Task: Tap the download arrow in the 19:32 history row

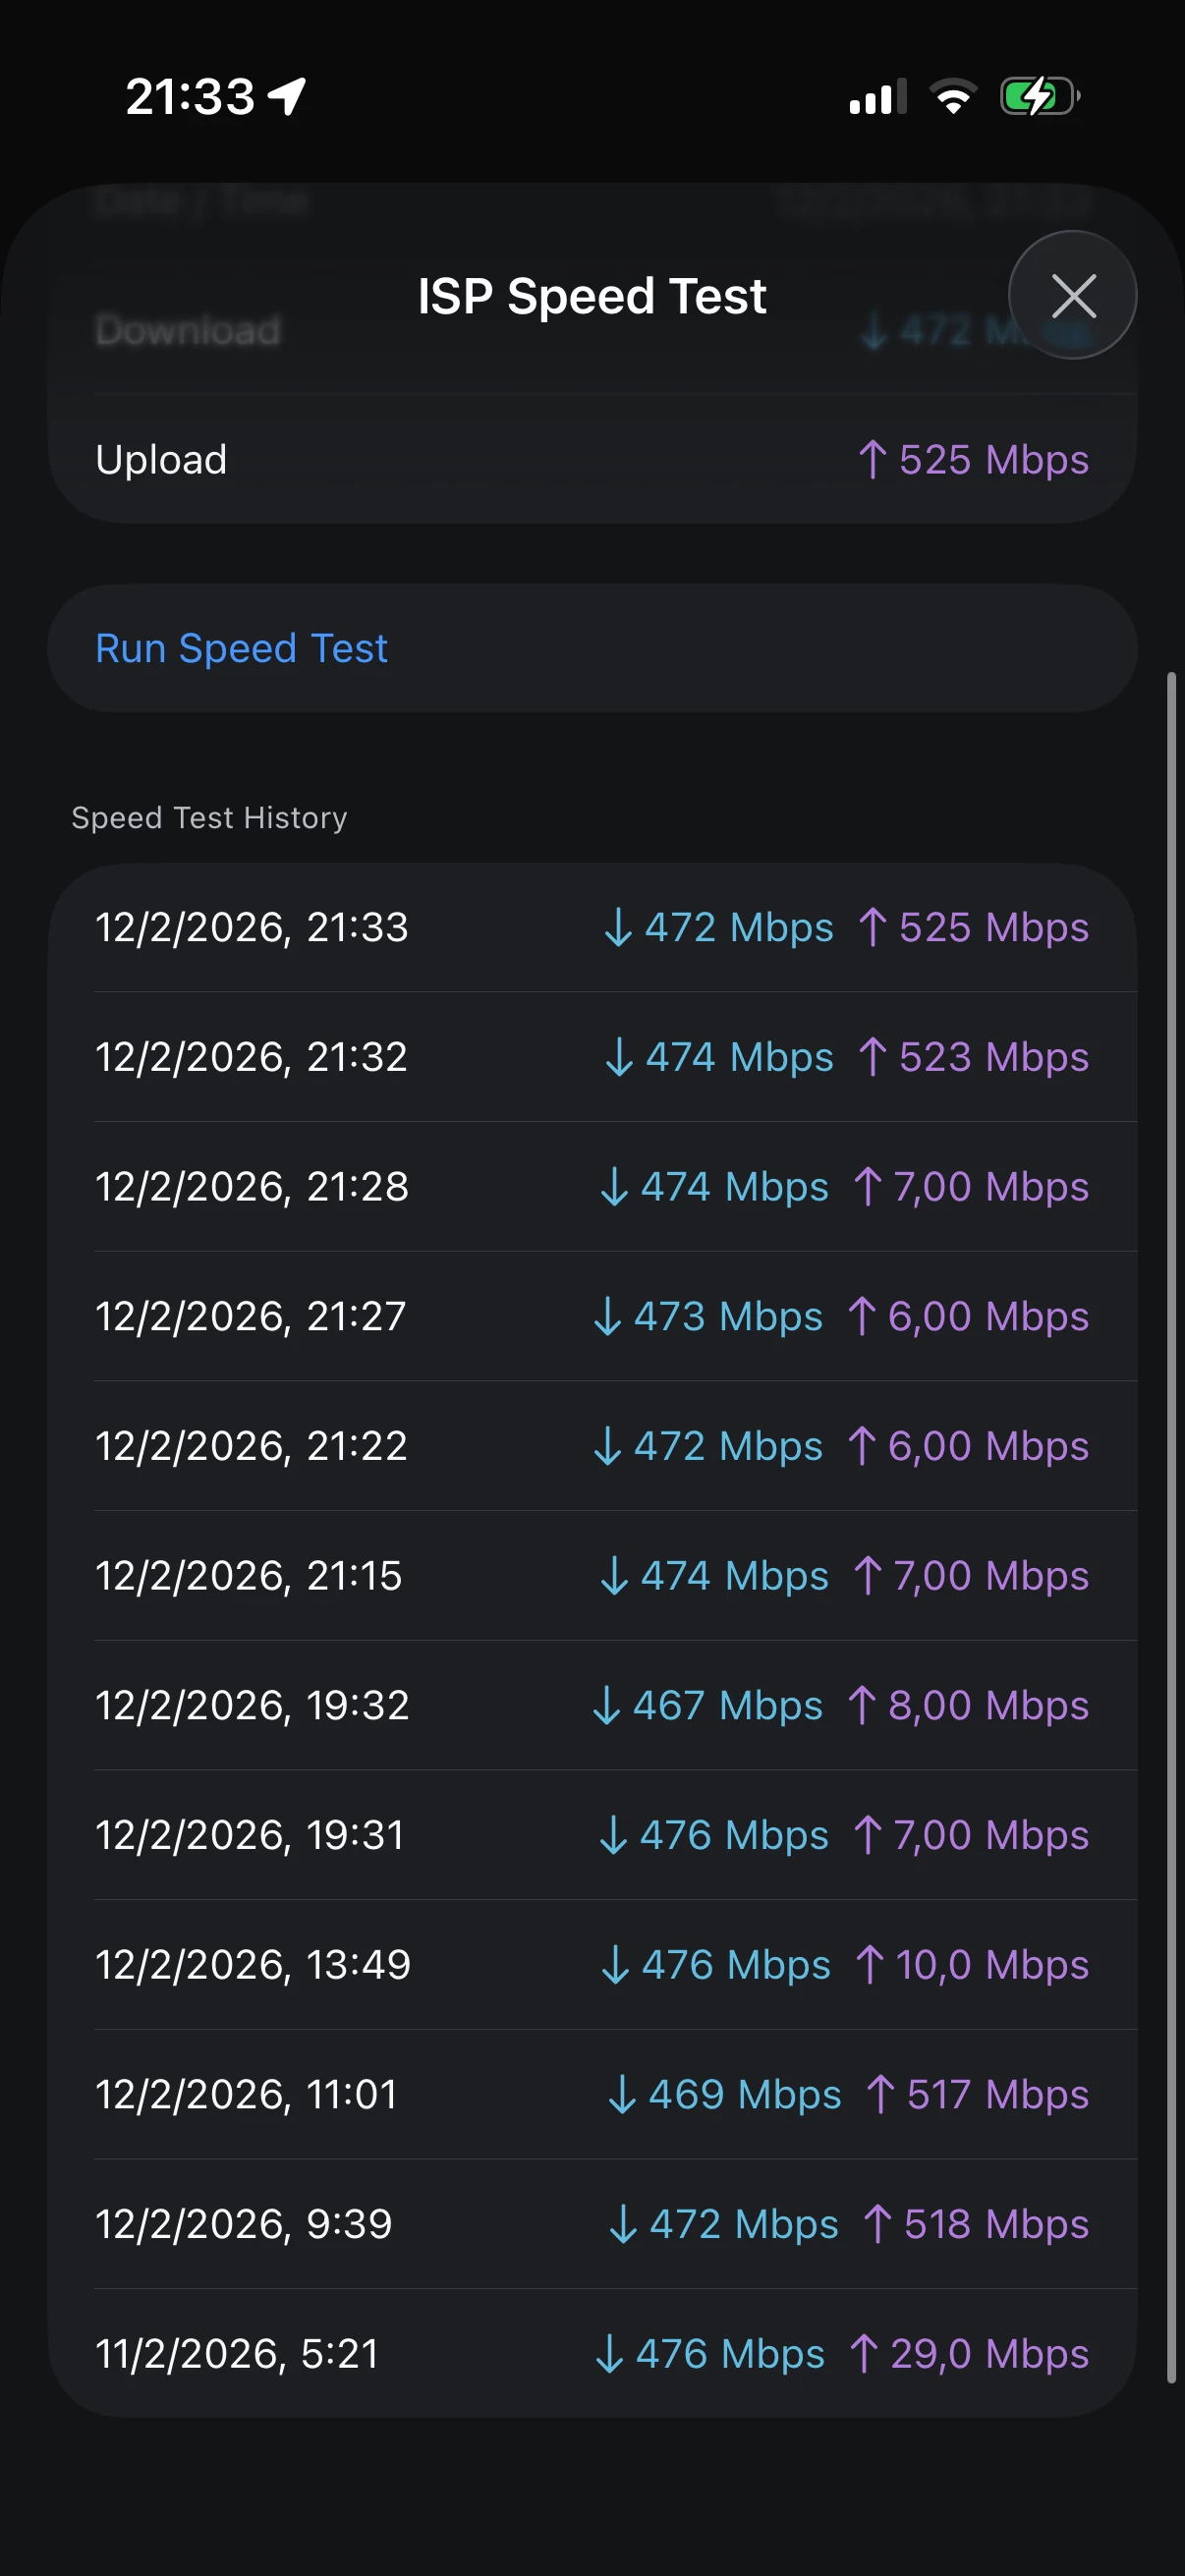Action: (x=606, y=1705)
